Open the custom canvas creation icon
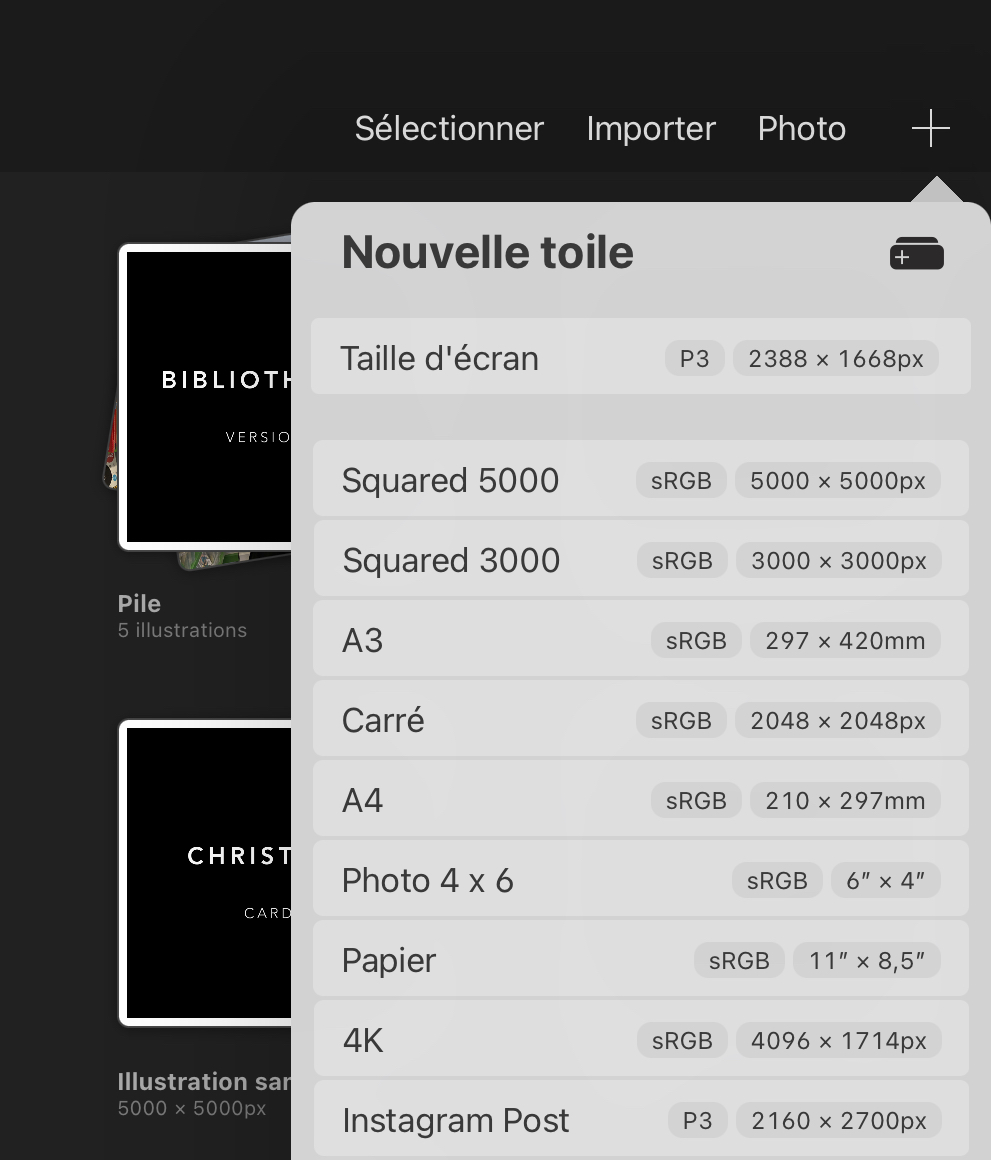The width and height of the screenshot is (991, 1160). [x=916, y=254]
